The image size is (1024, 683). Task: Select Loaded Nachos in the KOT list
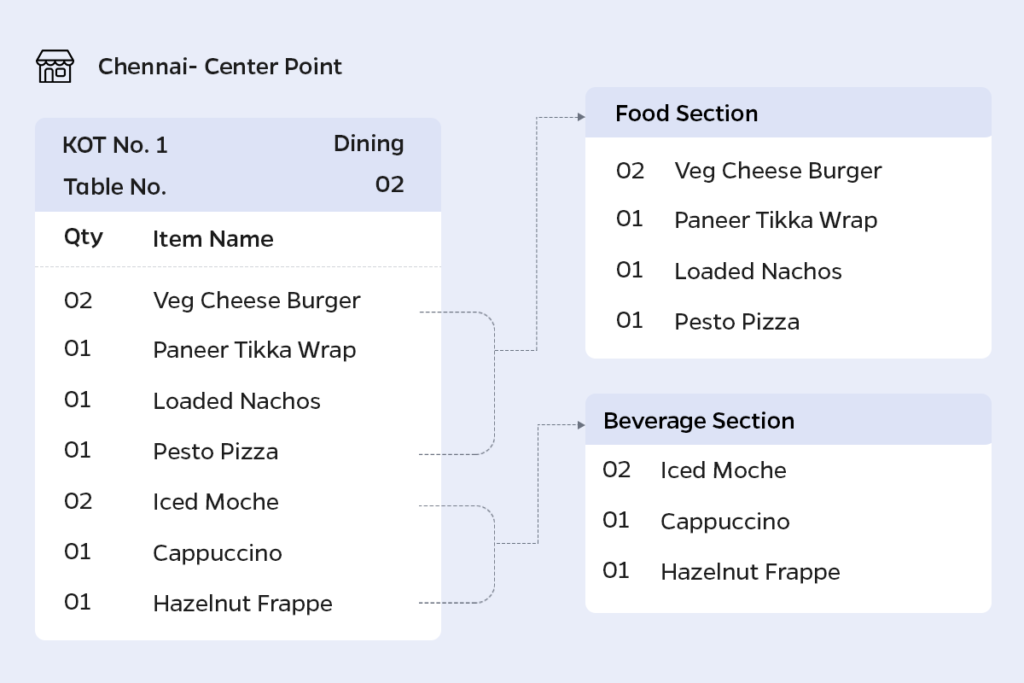[236, 401]
